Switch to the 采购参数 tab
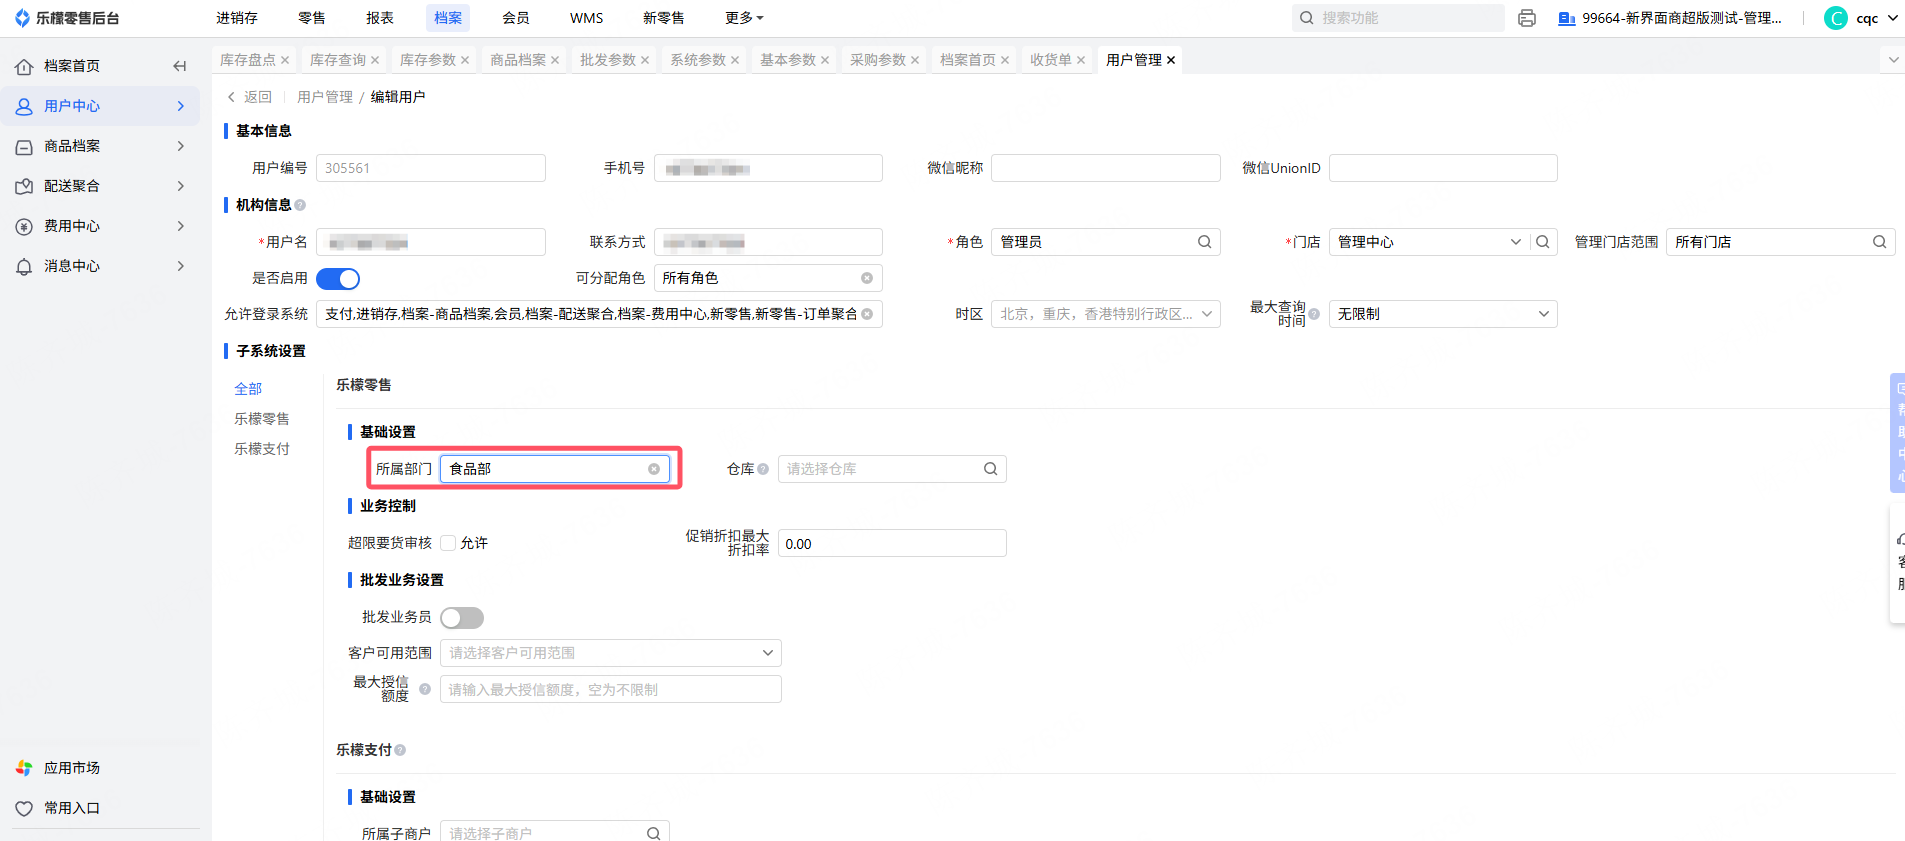 [878, 60]
